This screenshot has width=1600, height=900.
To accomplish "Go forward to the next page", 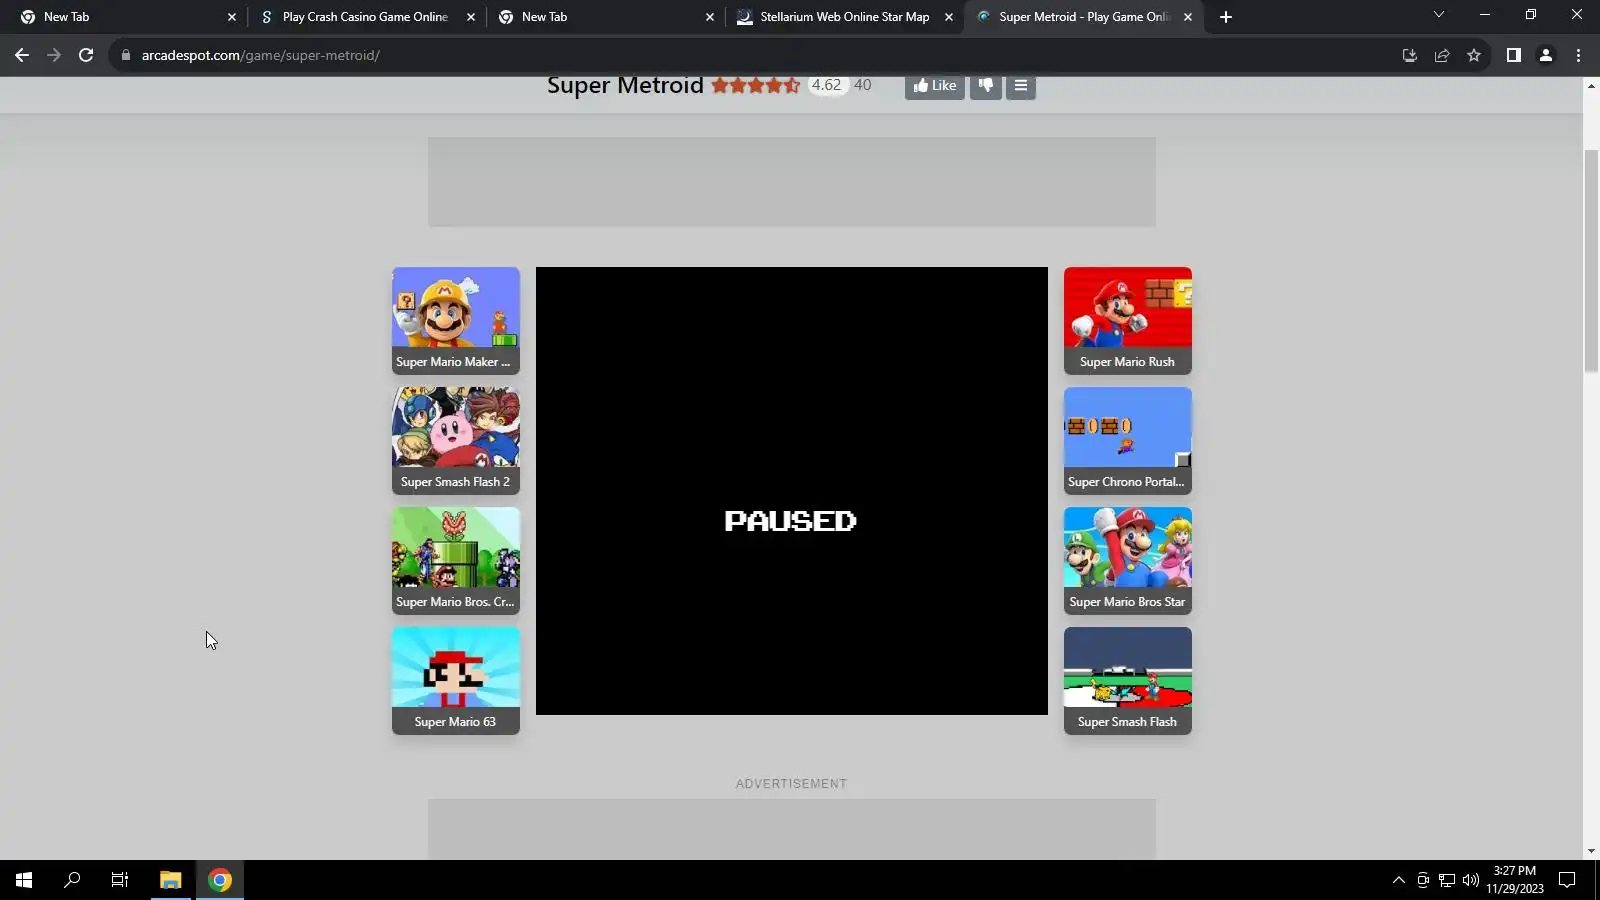I will coord(54,55).
